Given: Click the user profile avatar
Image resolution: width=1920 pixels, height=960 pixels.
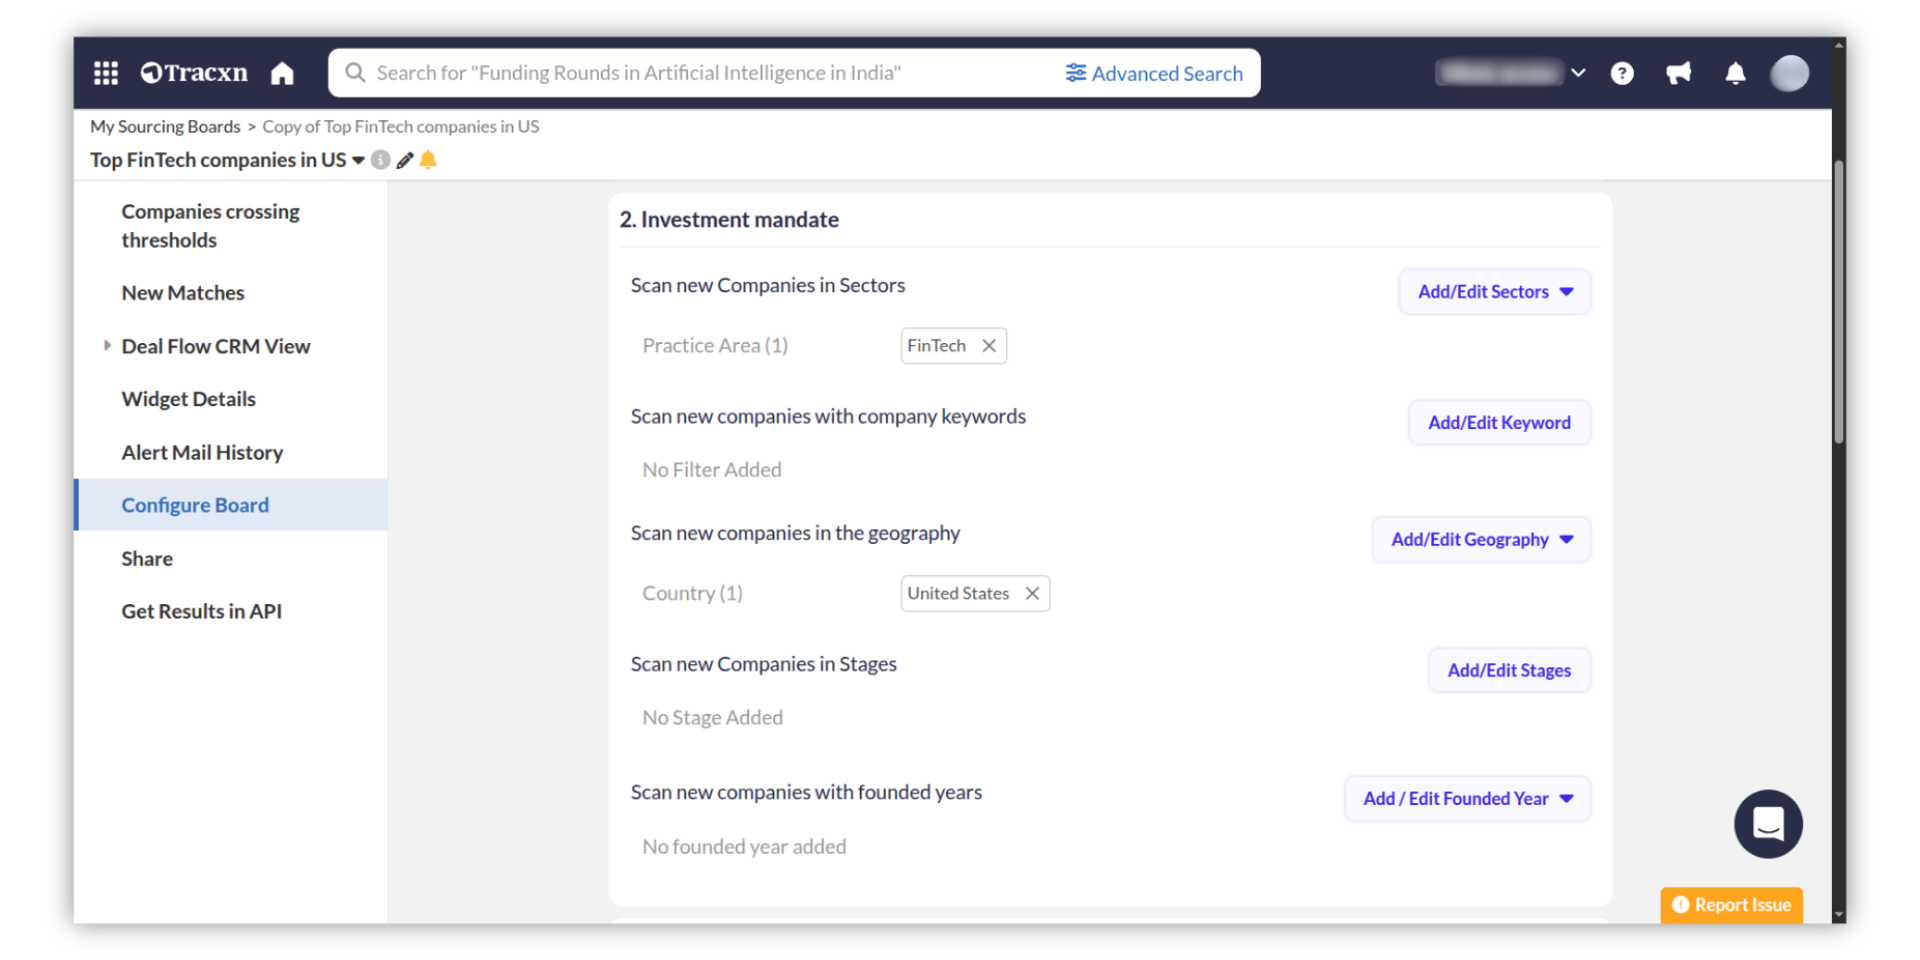Looking at the screenshot, I should pyautogui.click(x=1789, y=73).
